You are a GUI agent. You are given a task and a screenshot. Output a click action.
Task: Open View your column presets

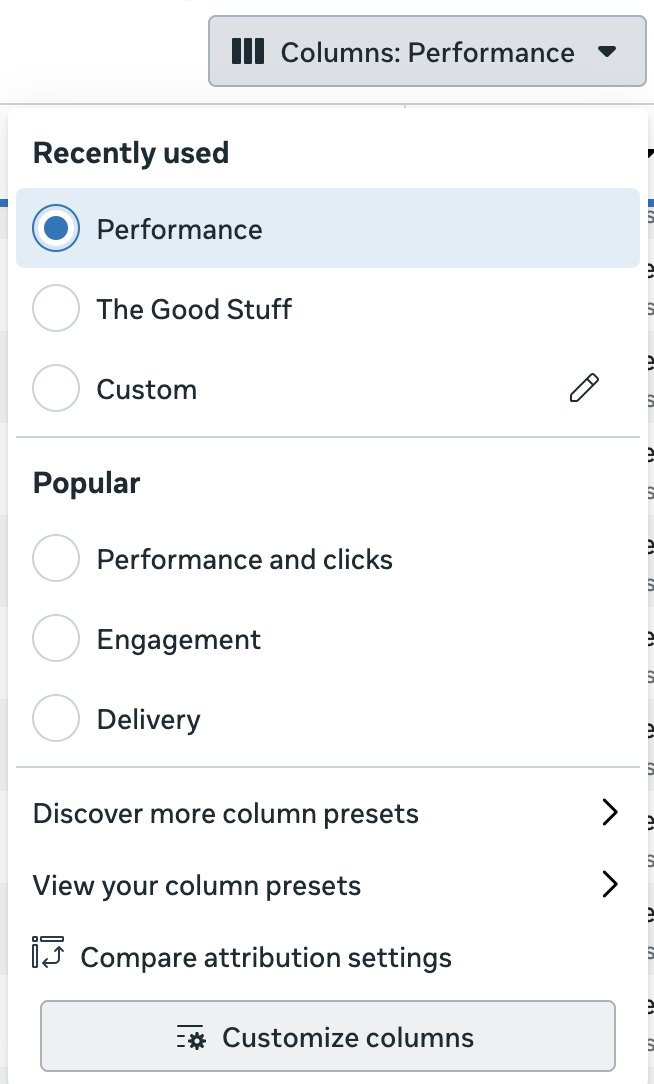click(326, 885)
